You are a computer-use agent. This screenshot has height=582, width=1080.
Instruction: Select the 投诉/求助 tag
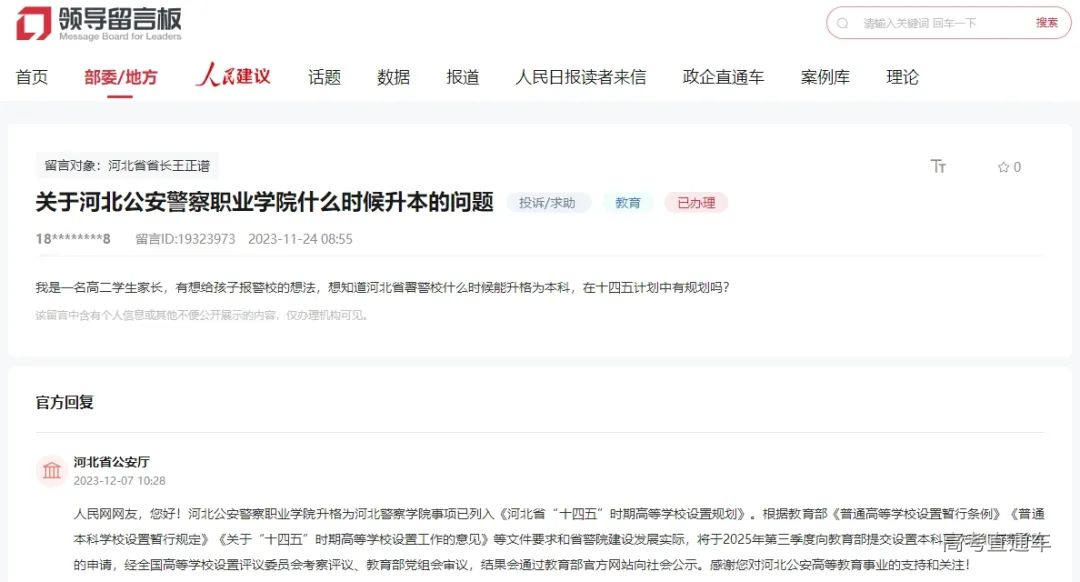546,202
